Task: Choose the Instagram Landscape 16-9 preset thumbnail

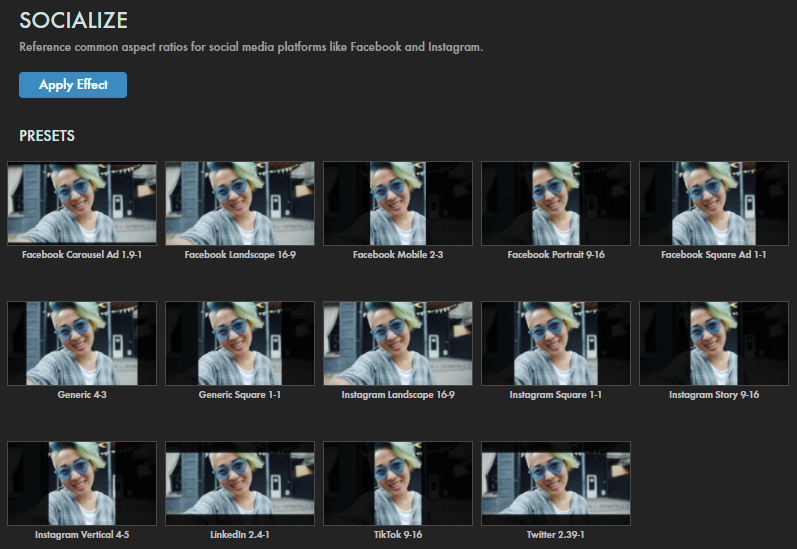Action: tap(398, 343)
